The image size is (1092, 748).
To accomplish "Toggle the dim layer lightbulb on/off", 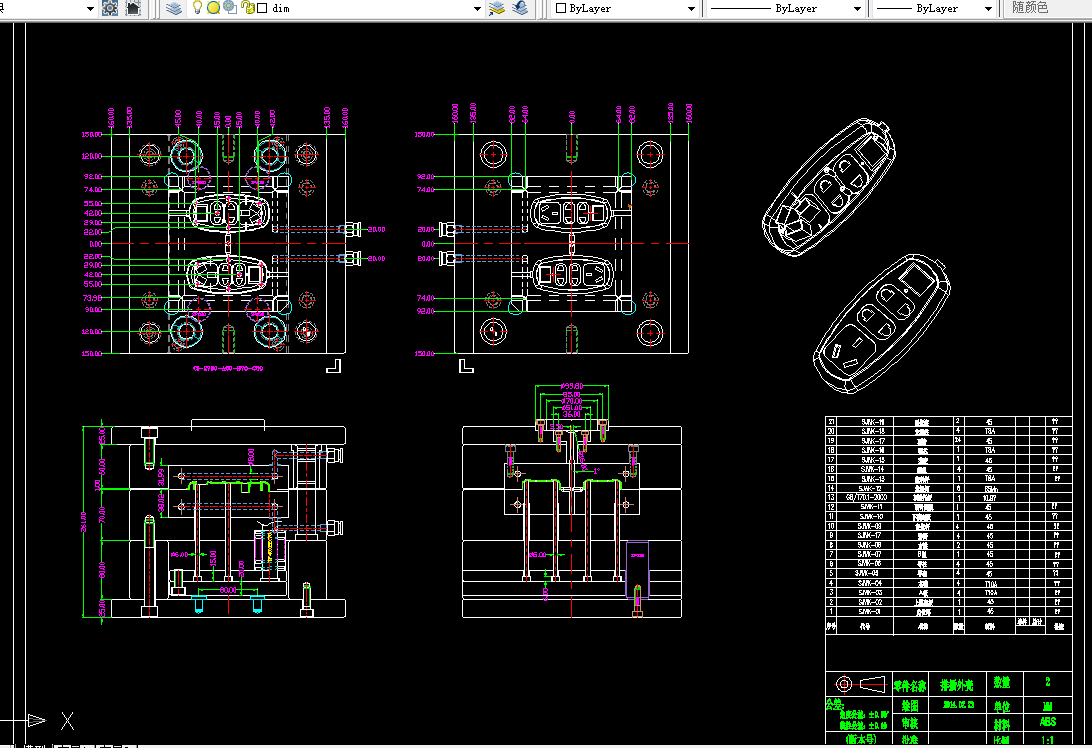I will [197, 8].
